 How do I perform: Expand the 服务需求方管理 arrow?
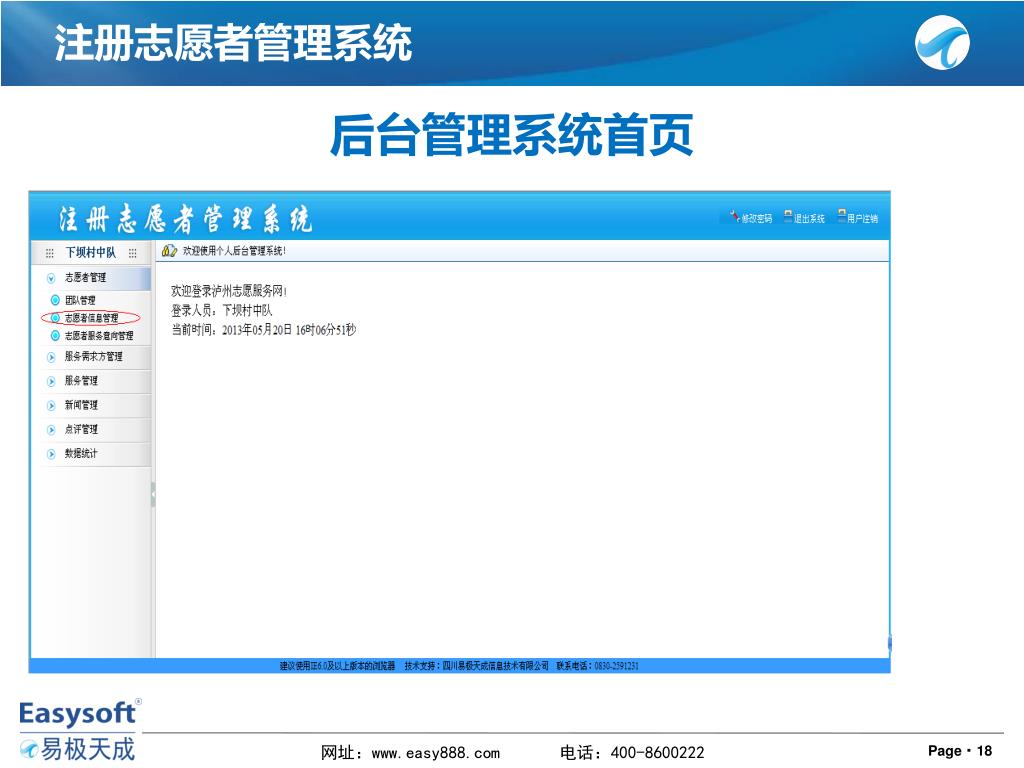pyautogui.click(x=51, y=357)
